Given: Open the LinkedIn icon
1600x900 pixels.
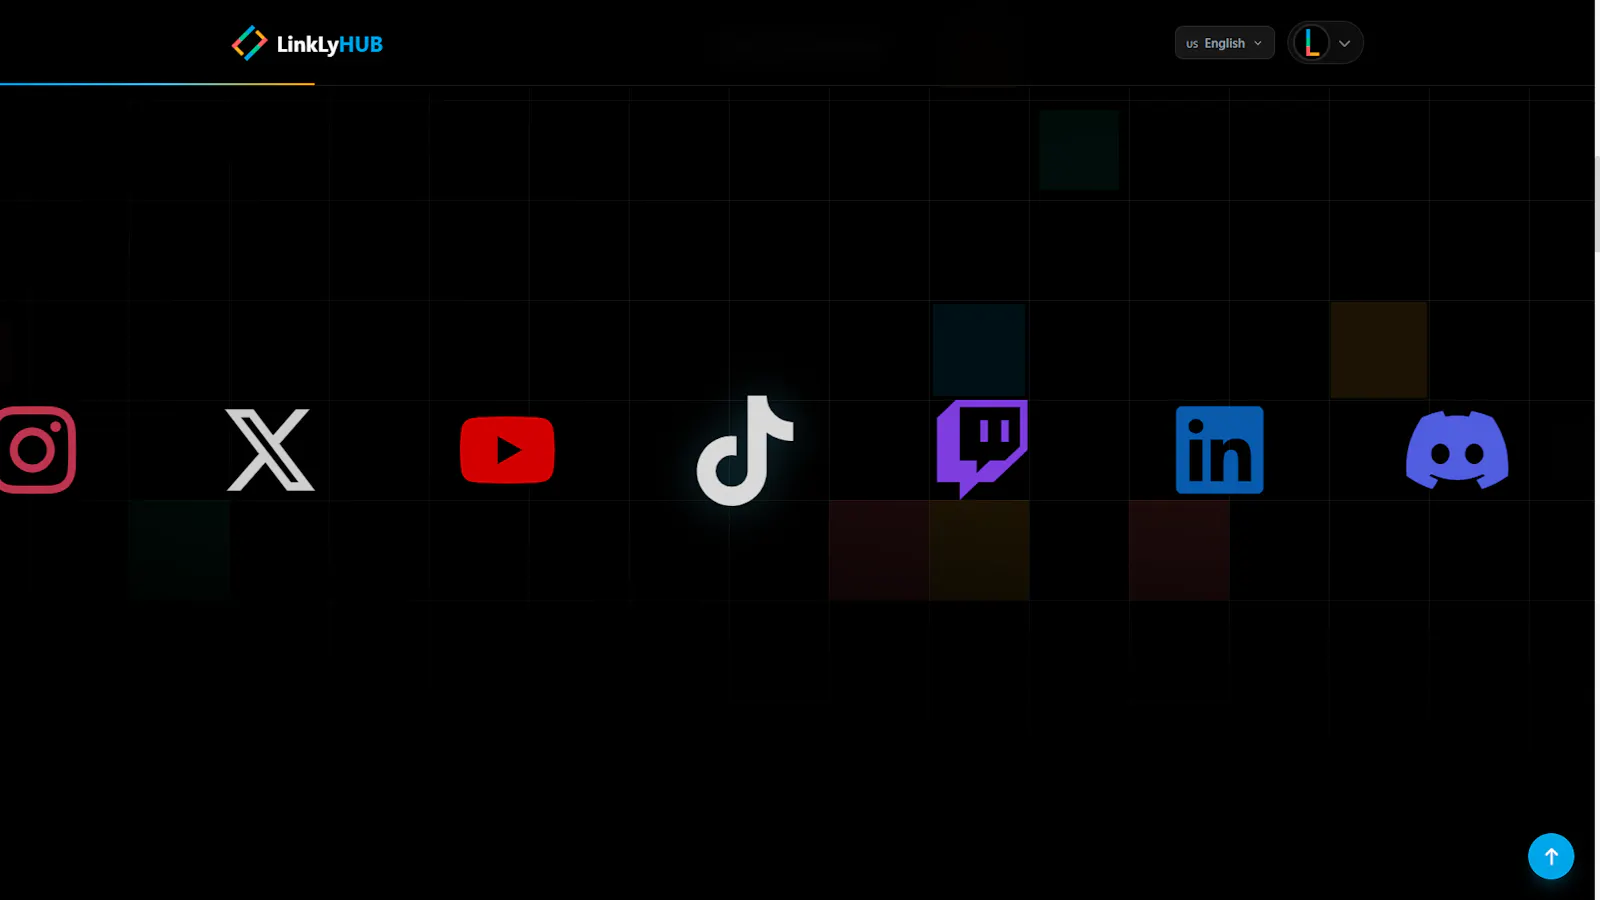Looking at the screenshot, I should [1220, 450].
